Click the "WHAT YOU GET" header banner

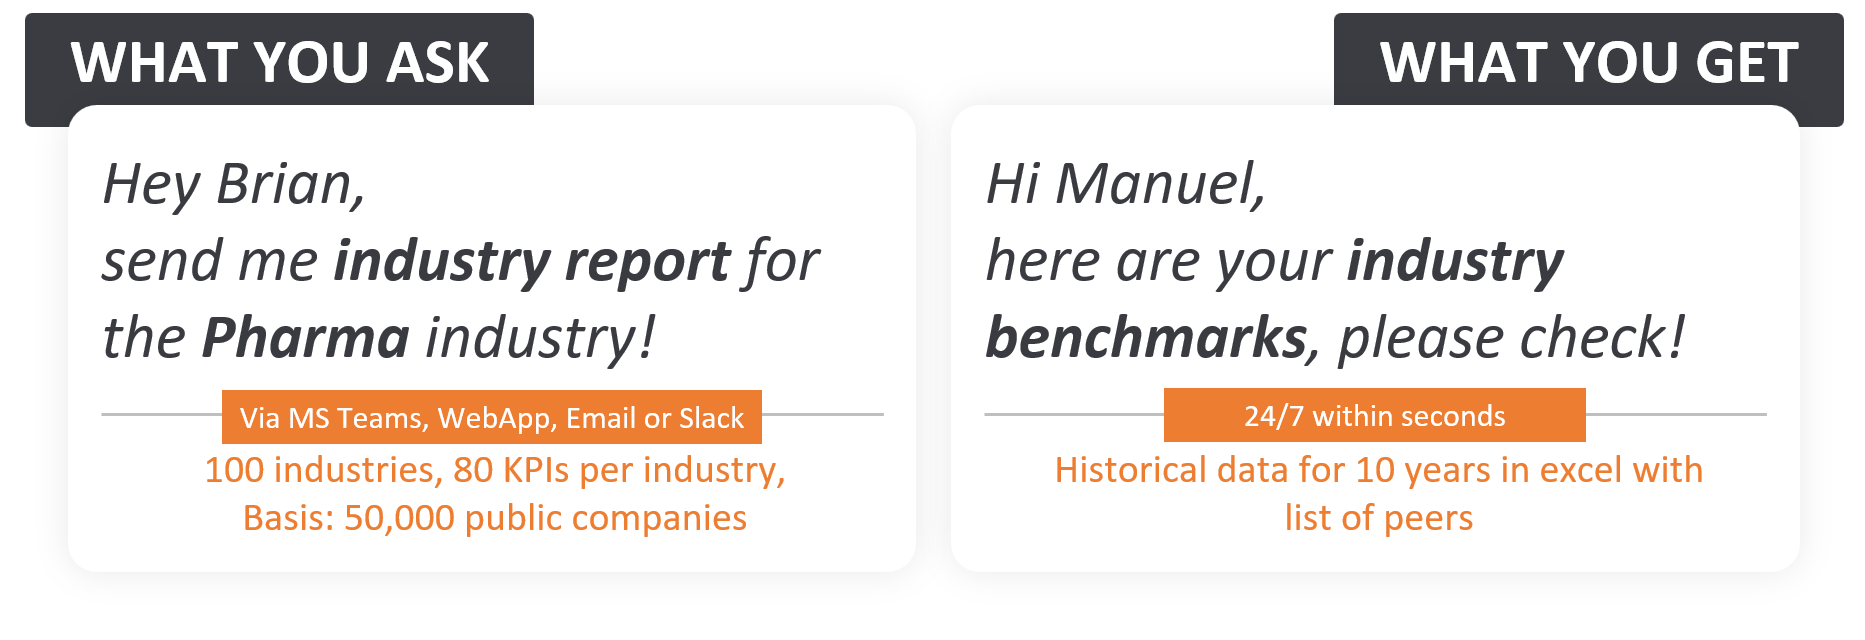[x=1588, y=62]
